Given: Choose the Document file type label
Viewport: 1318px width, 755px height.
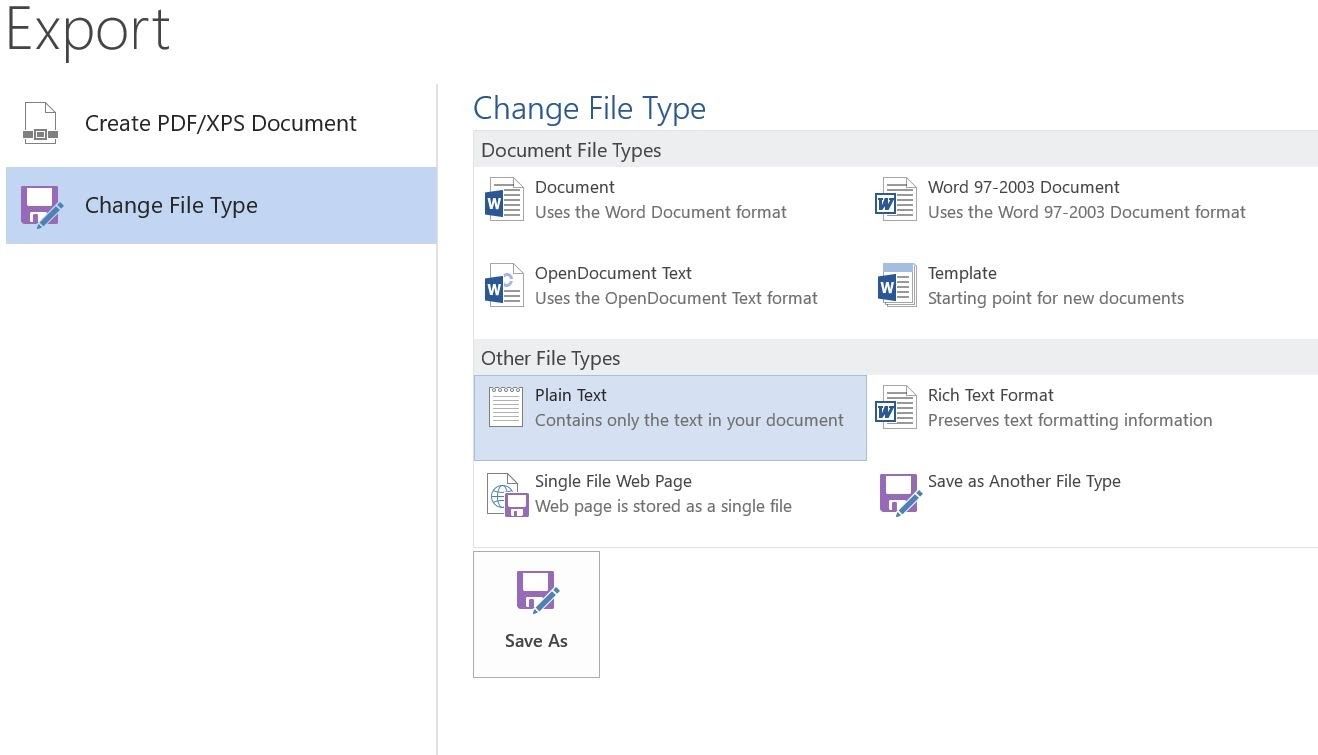Looking at the screenshot, I should click(574, 187).
